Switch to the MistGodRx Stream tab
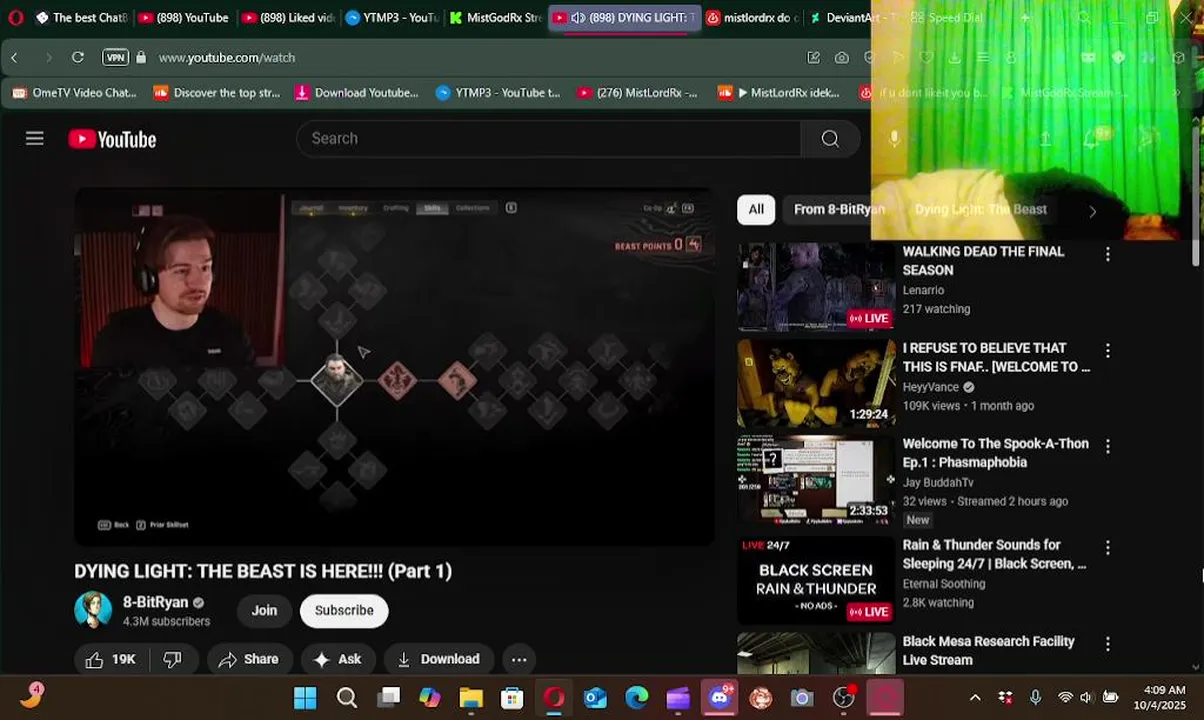 pos(496,17)
